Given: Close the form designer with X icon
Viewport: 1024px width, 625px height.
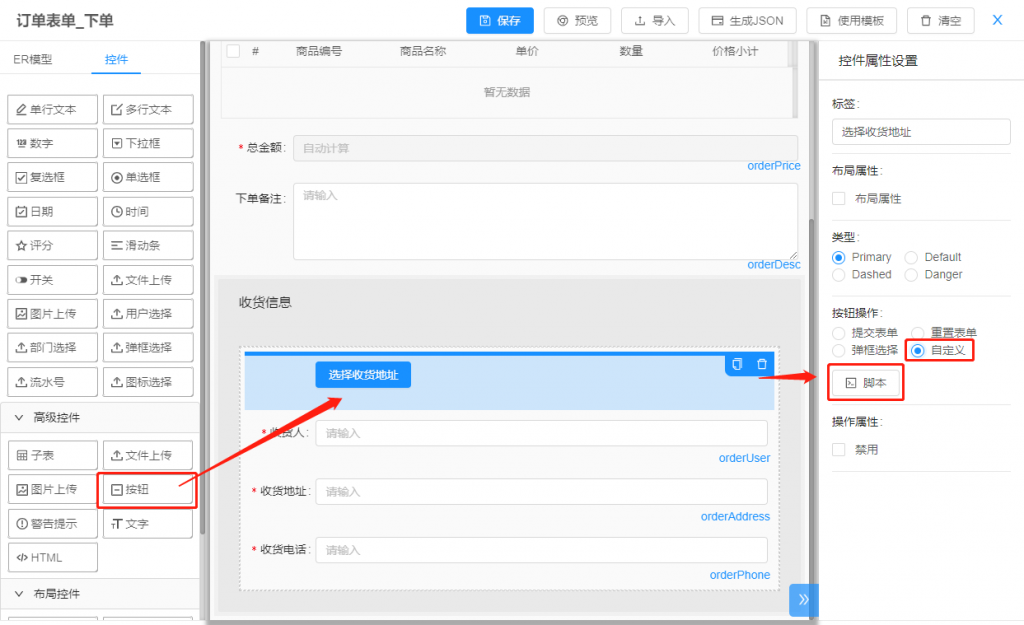Looking at the screenshot, I should (997, 20).
